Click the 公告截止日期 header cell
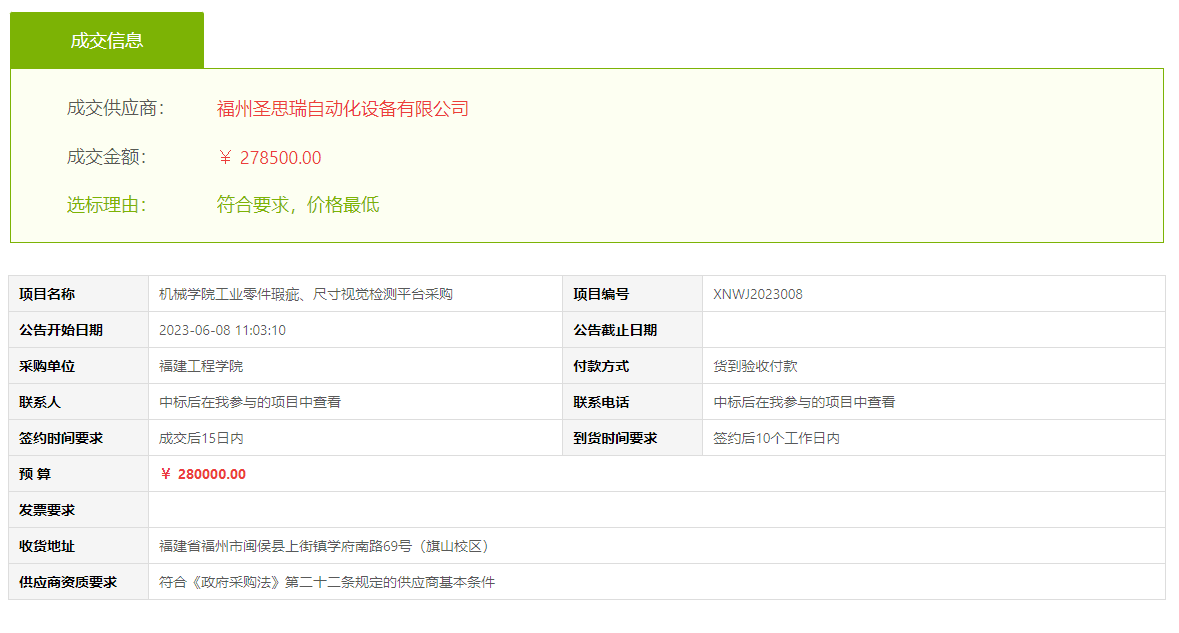Image resolution: width=1179 pixels, height=633 pixels. pyautogui.click(x=632, y=330)
